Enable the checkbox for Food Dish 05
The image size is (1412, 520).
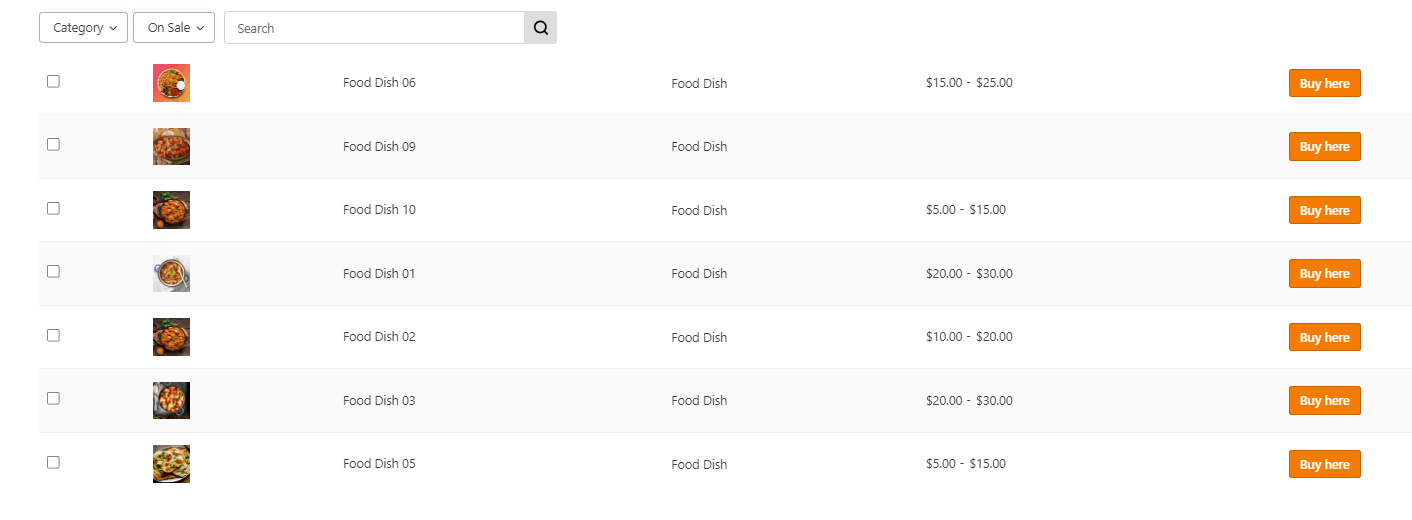(53, 462)
